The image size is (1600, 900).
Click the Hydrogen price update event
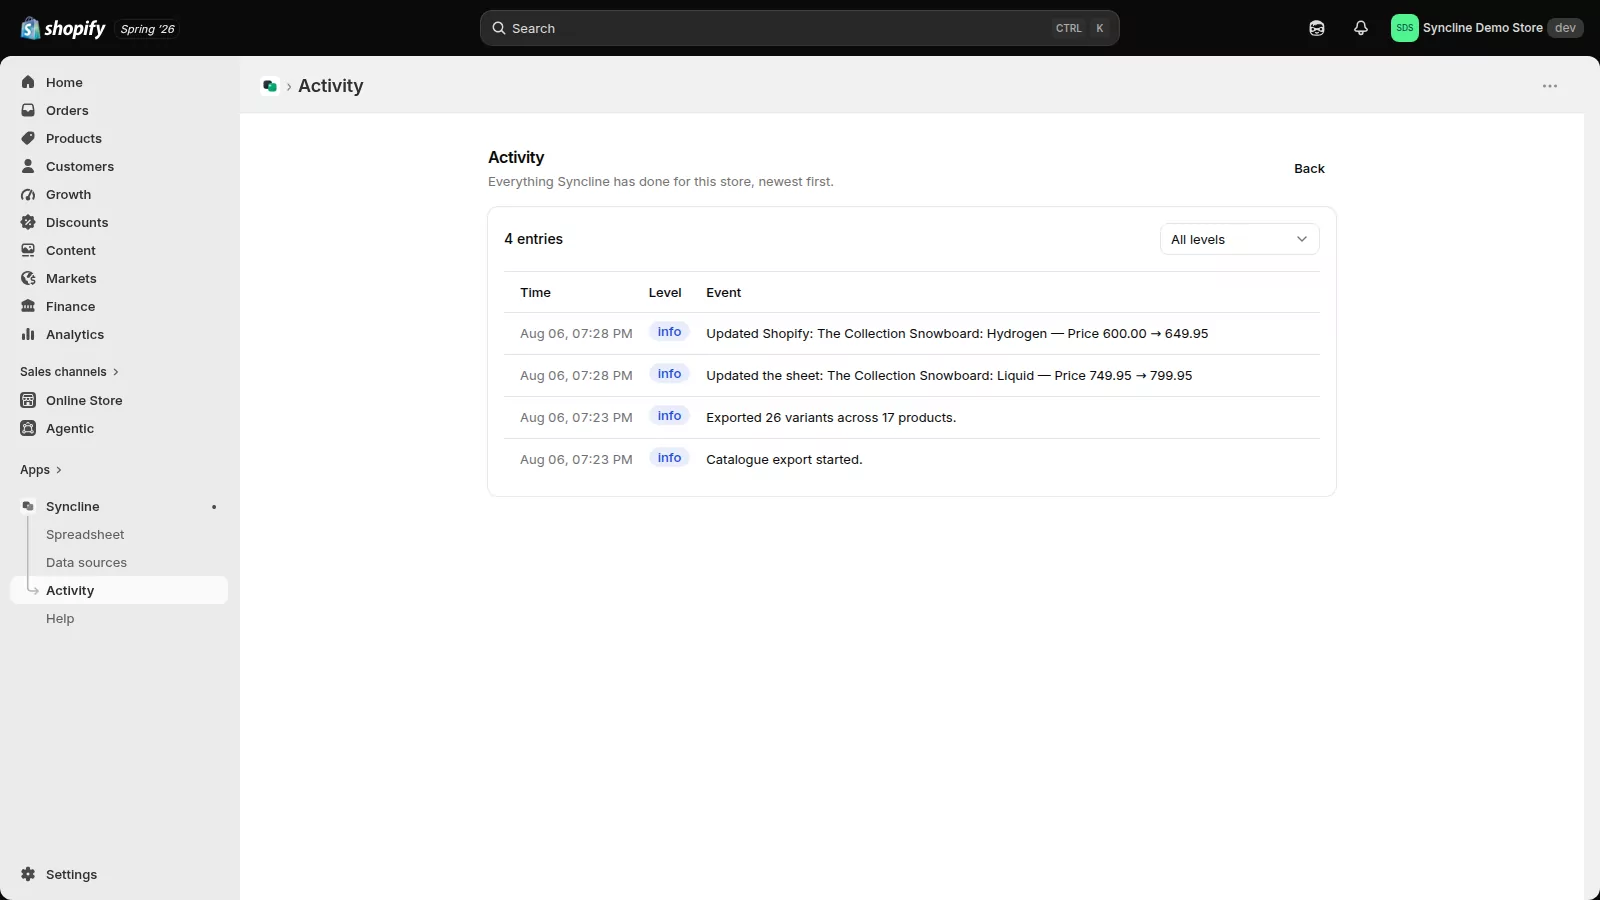point(957,333)
